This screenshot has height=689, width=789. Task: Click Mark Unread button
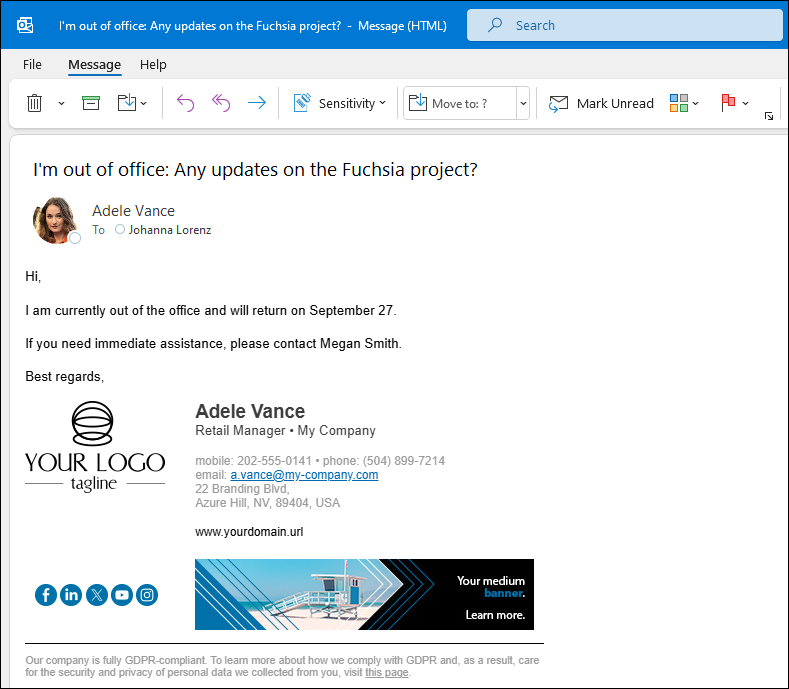click(x=601, y=103)
